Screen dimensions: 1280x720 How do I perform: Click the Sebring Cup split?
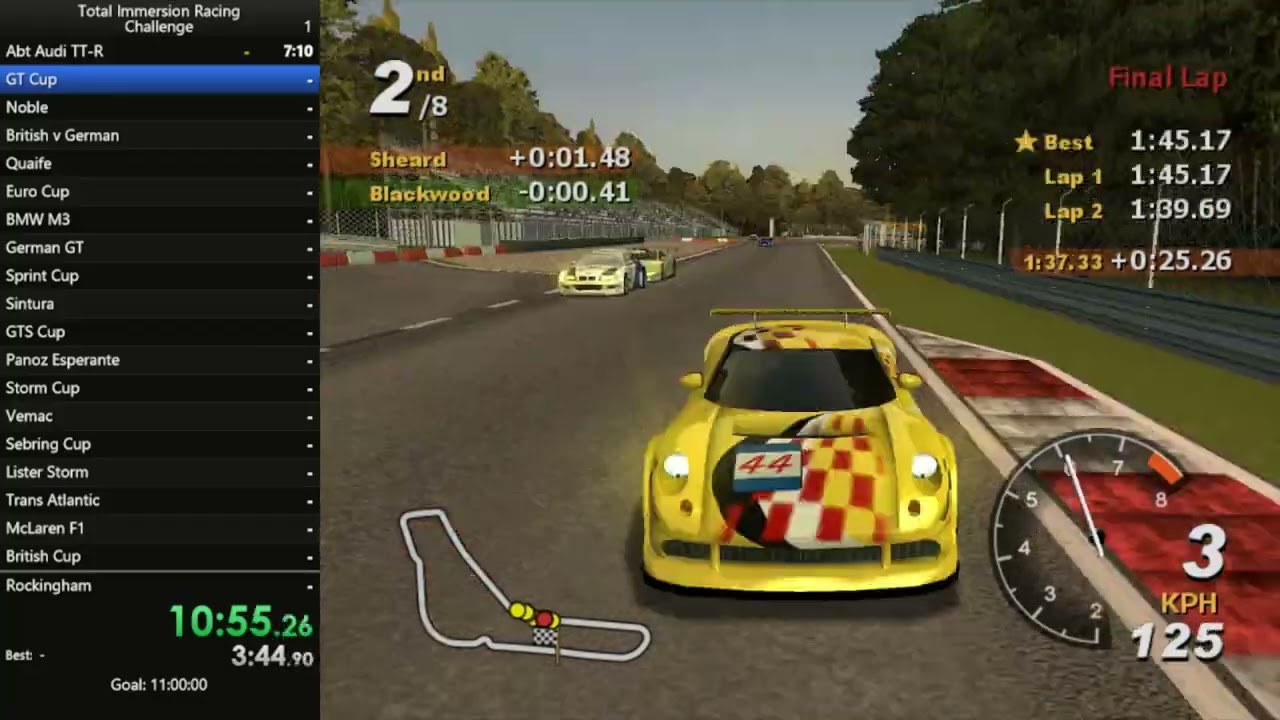coord(160,443)
